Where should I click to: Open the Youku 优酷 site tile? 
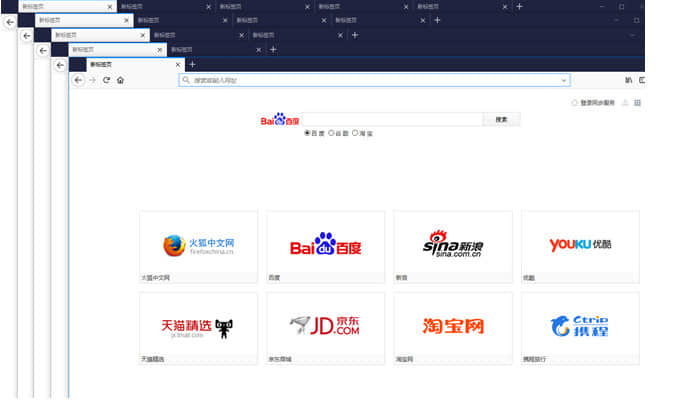click(x=580, y=246)
